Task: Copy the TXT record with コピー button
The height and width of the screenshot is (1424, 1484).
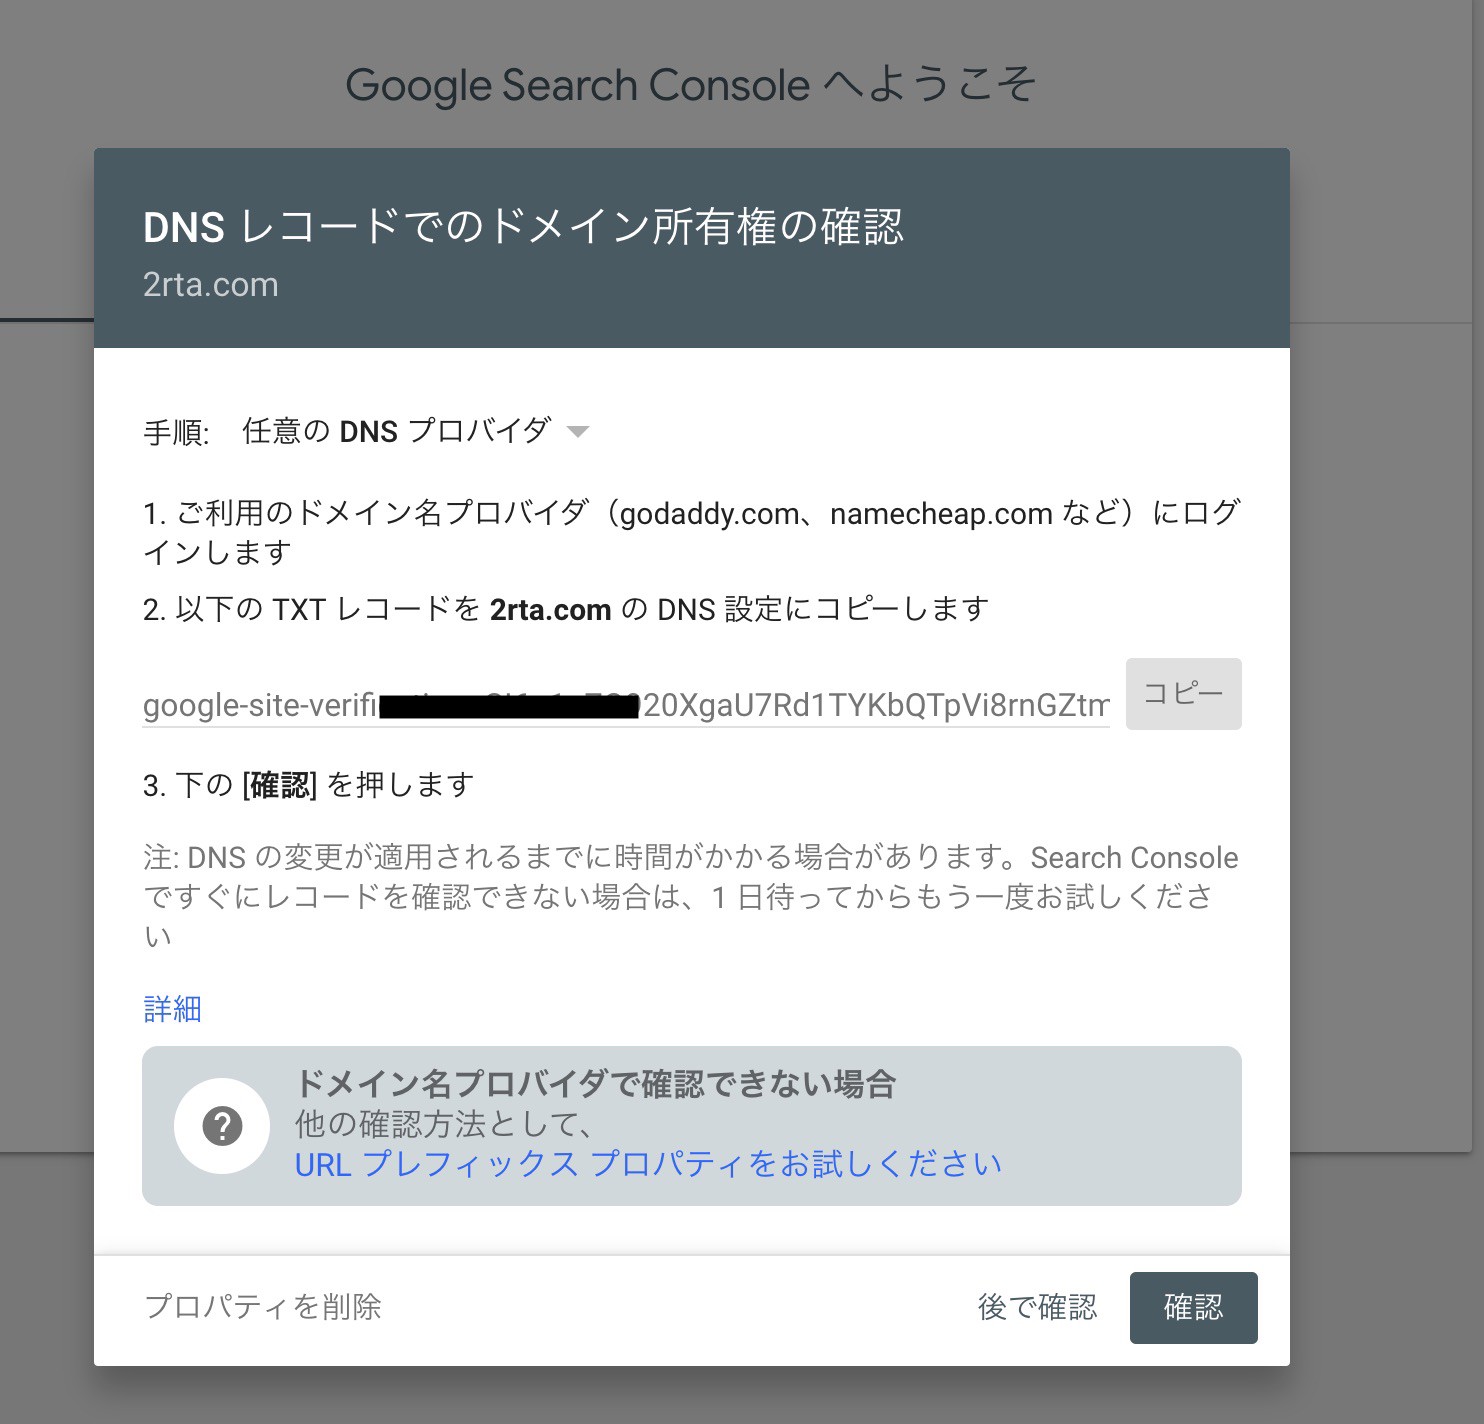Action: pyautogui.click(x=1183, y=694)
